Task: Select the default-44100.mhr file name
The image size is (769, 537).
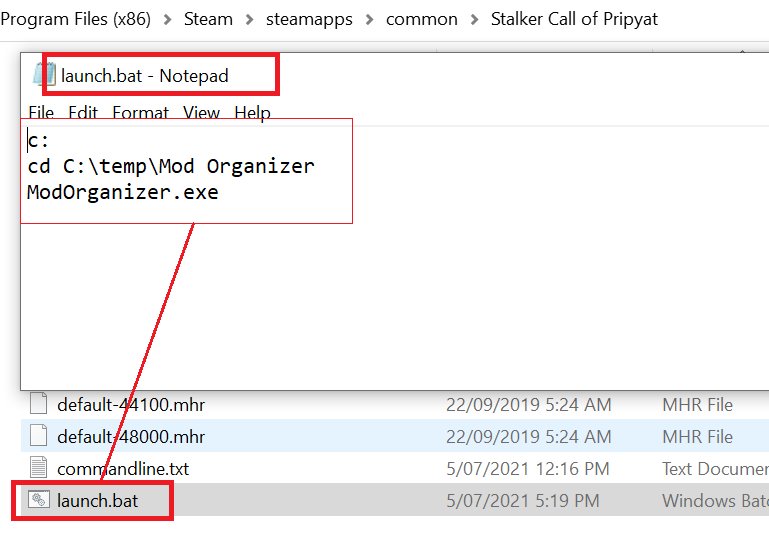Action: point(131,405)
